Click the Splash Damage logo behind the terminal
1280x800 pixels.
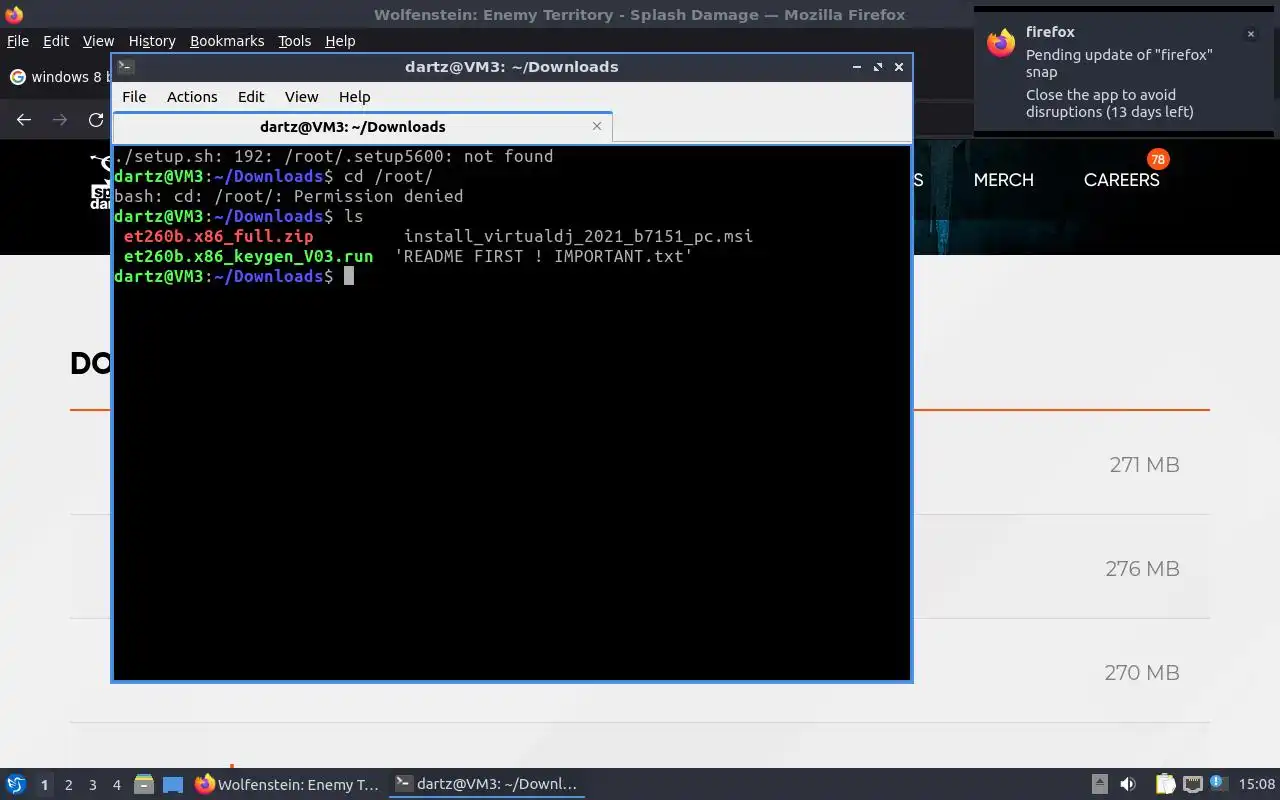pyautogui.click(x=100, y=182)
